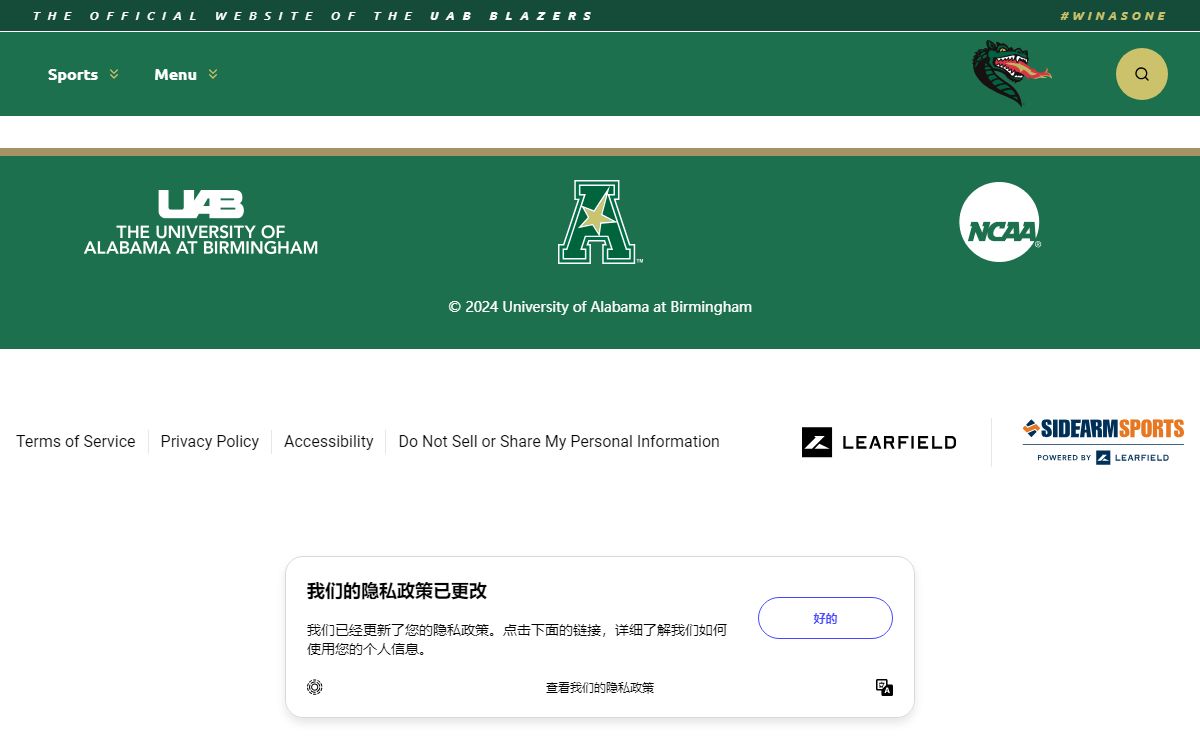Viewport: 1200px width, 740px height.
Task: Click the Sidearm Sports logo
Action: pos(1103,441)
